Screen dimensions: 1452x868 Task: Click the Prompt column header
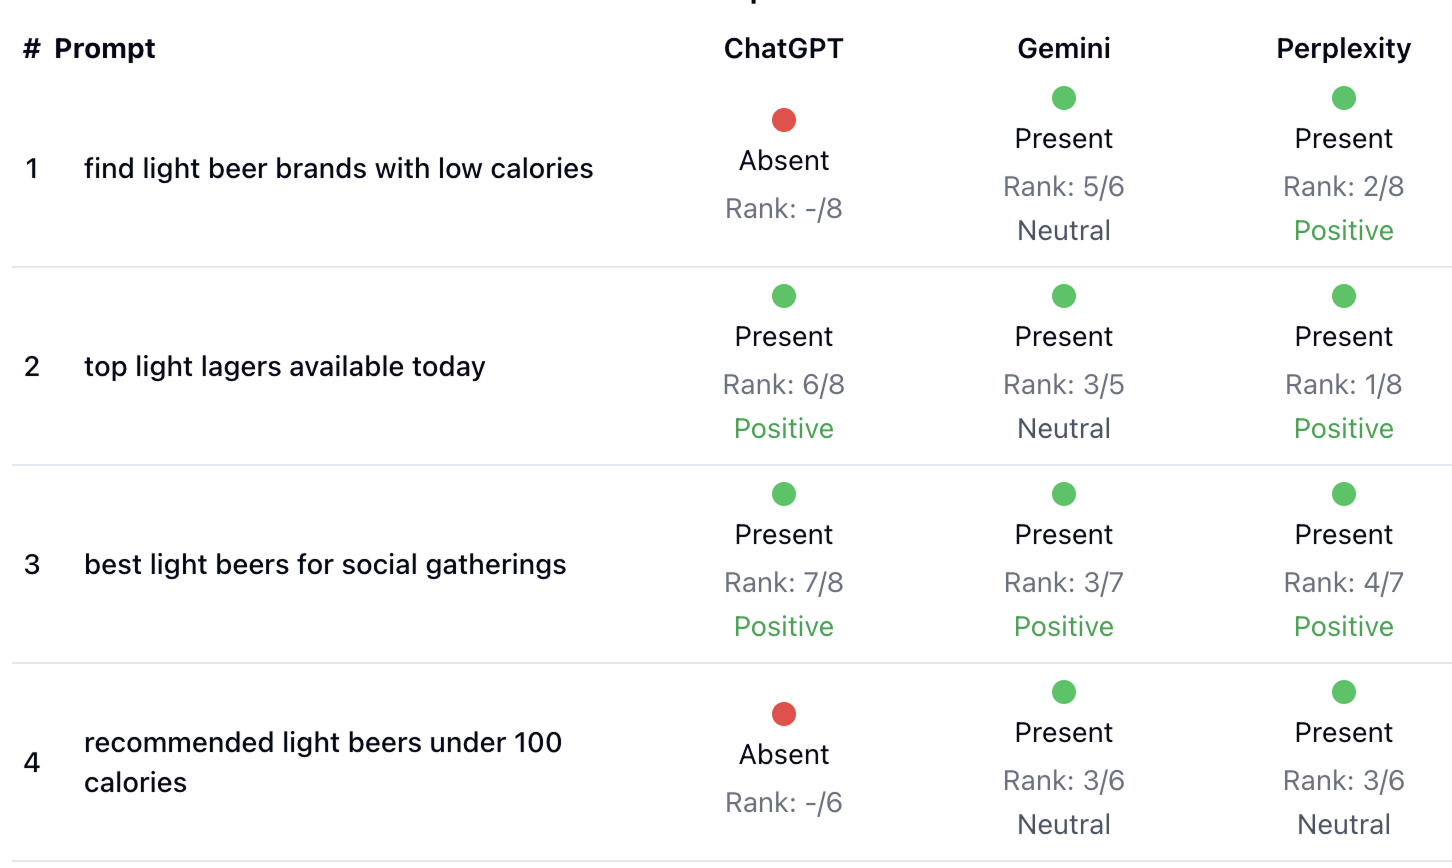[x=104, y=49]
